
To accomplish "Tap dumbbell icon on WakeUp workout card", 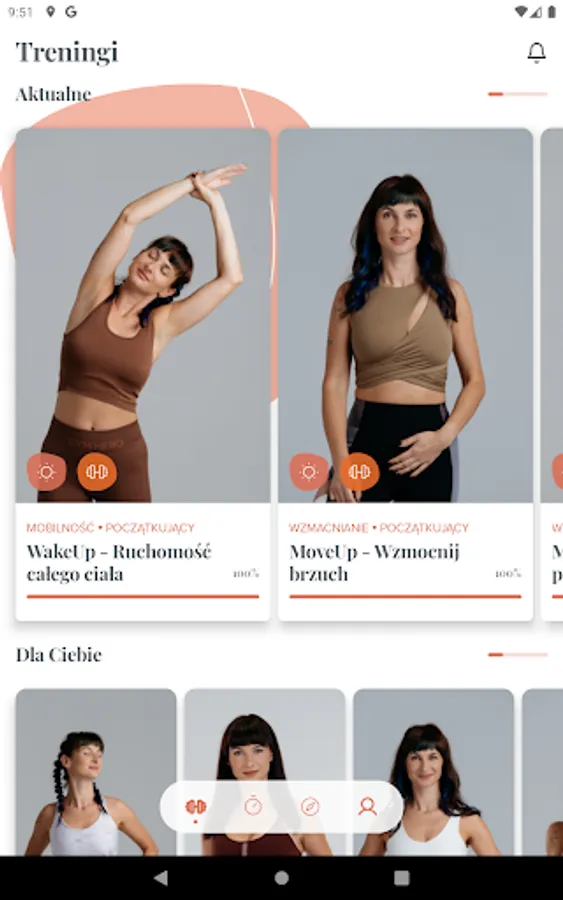I will [97, 472].
